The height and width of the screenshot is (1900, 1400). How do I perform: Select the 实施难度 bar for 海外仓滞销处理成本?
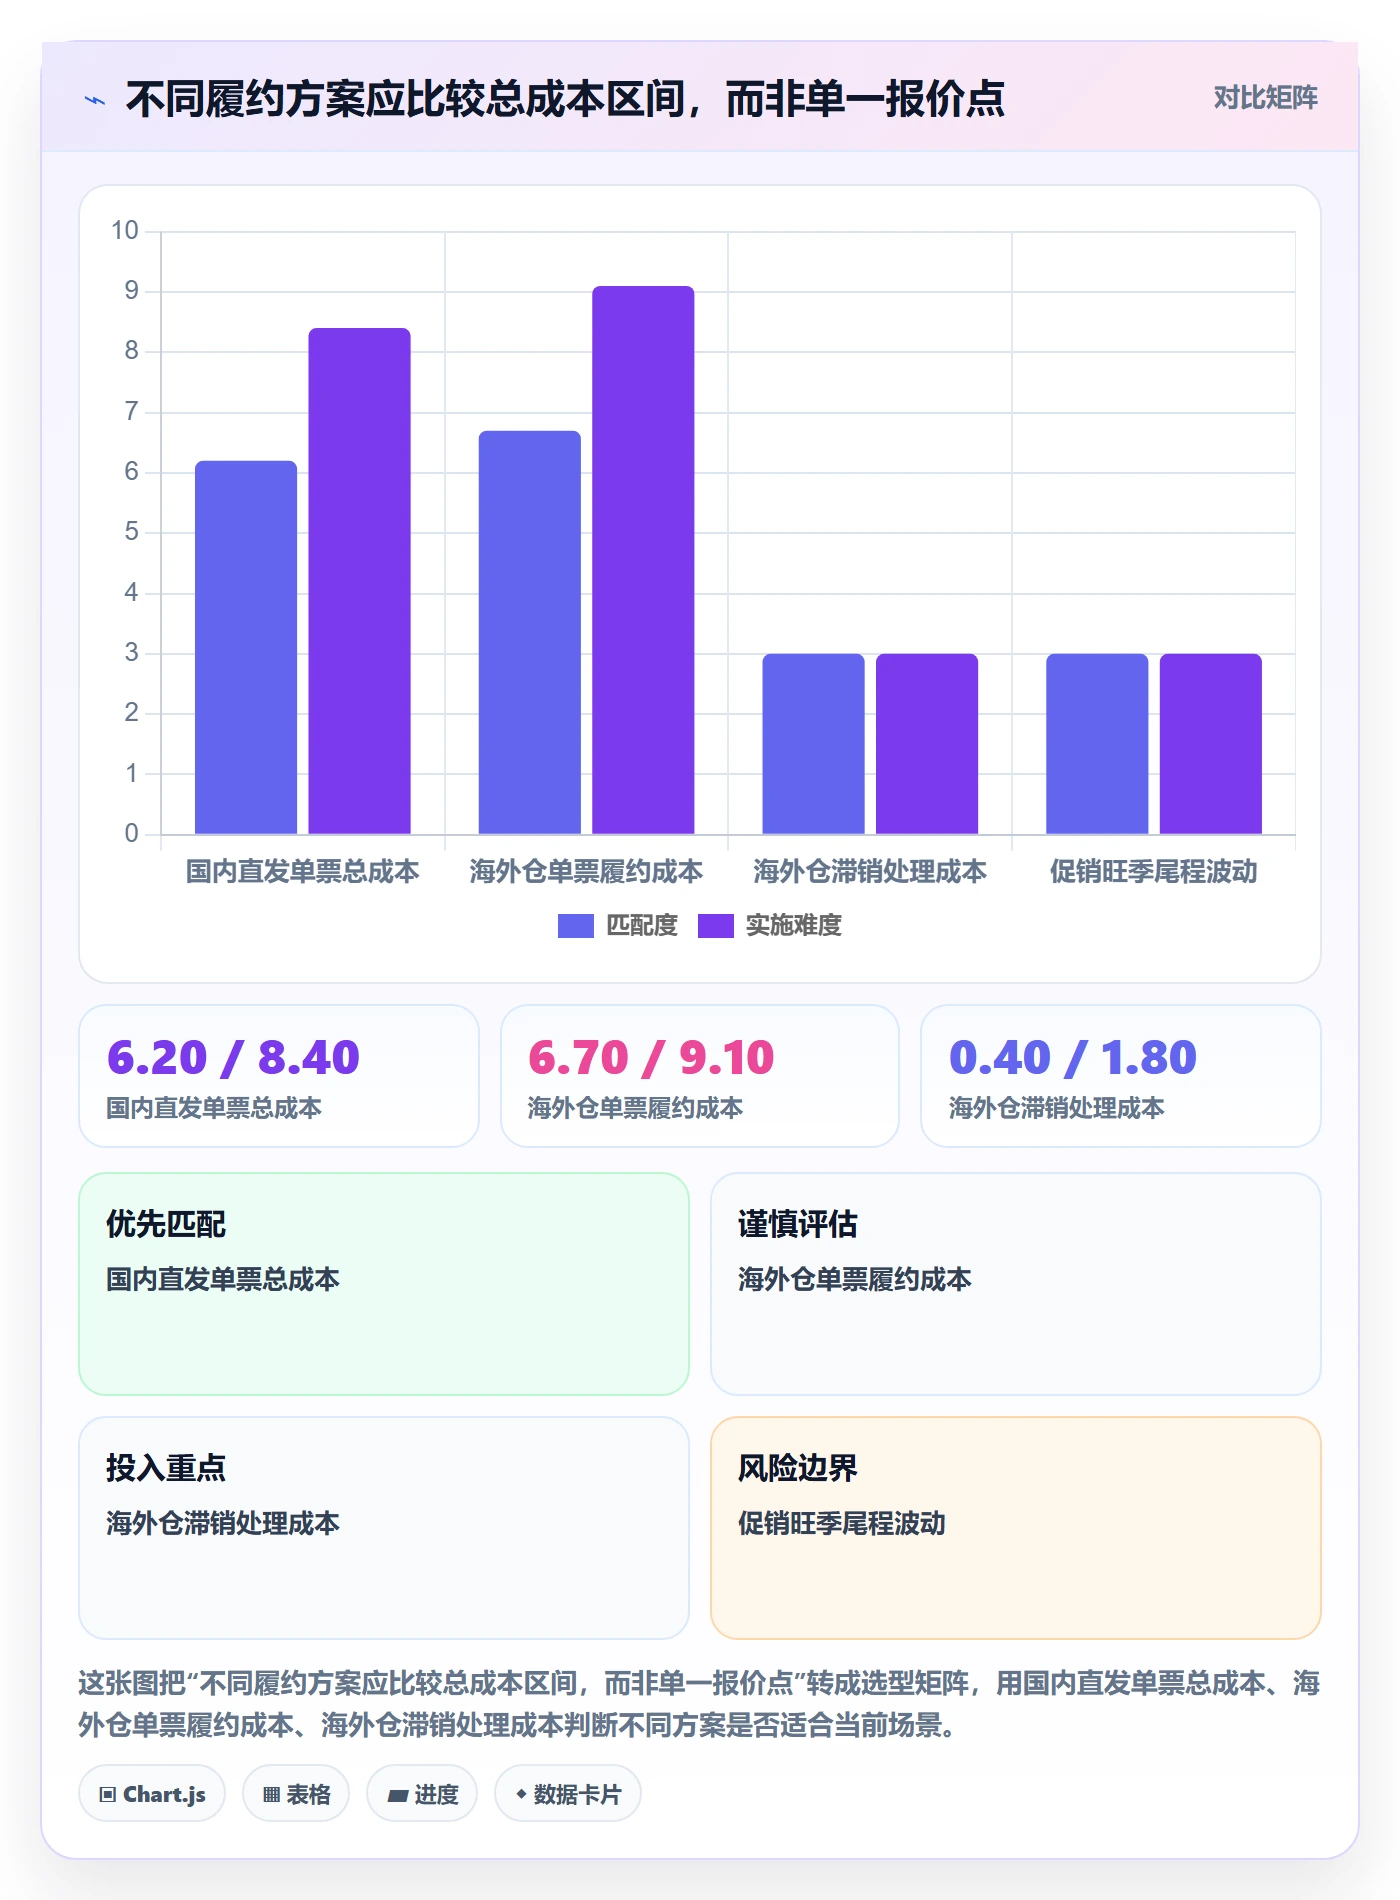(x=927, y=744)
